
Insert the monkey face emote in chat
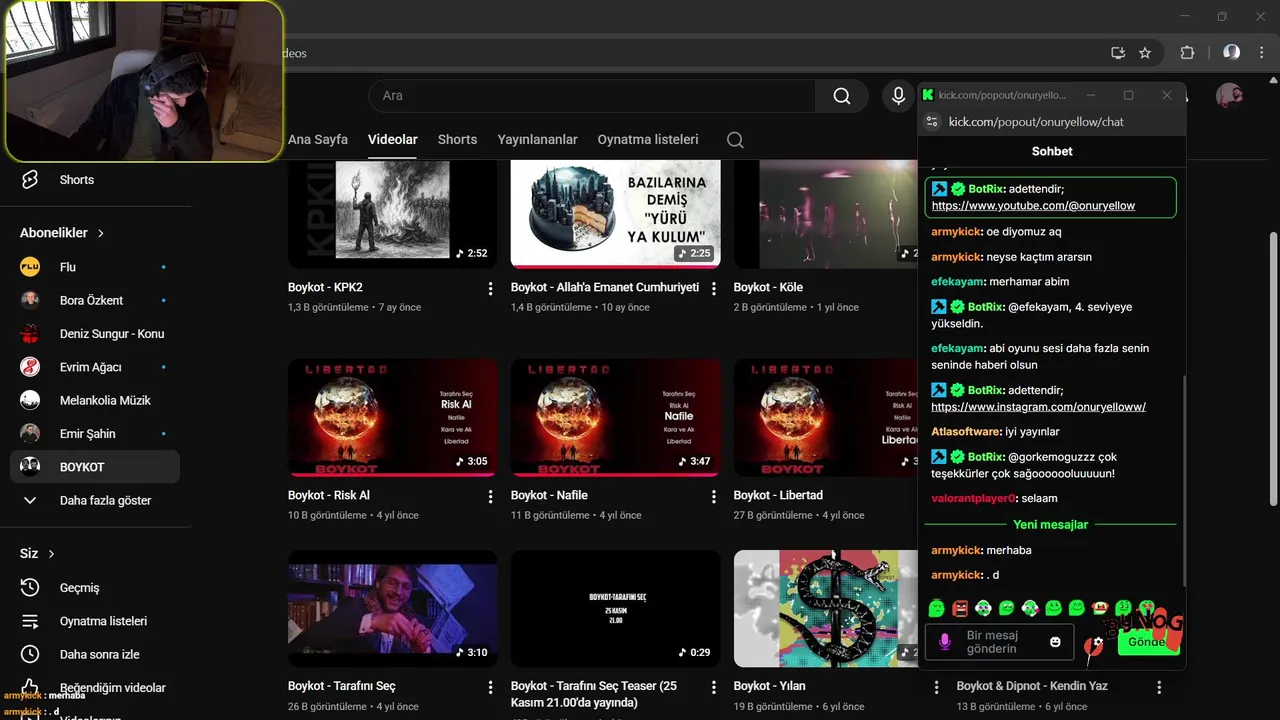pos(1100,607)
